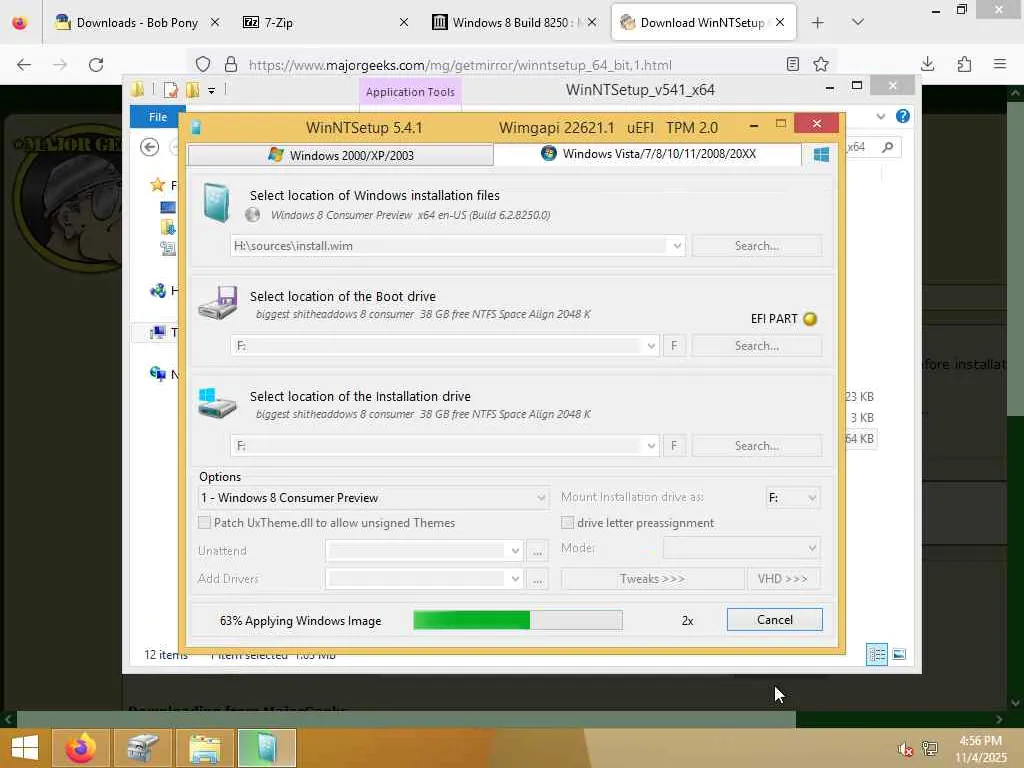Screen dimensions: 1024x768
Task: Go back in Firefox
Action: point(24,65)
